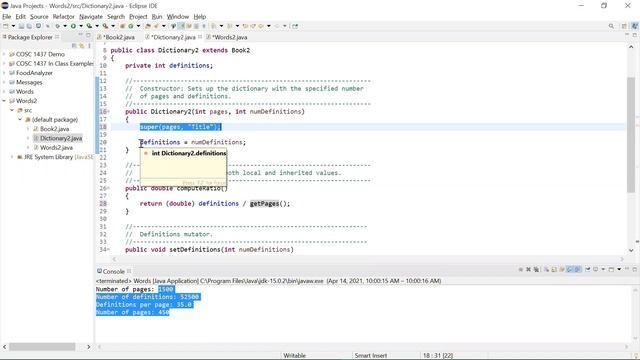Image resolution: width=640 pixels, height=360 pixels.
Task: Click the New Java Package icon
Action: click(x=122, y=26)
